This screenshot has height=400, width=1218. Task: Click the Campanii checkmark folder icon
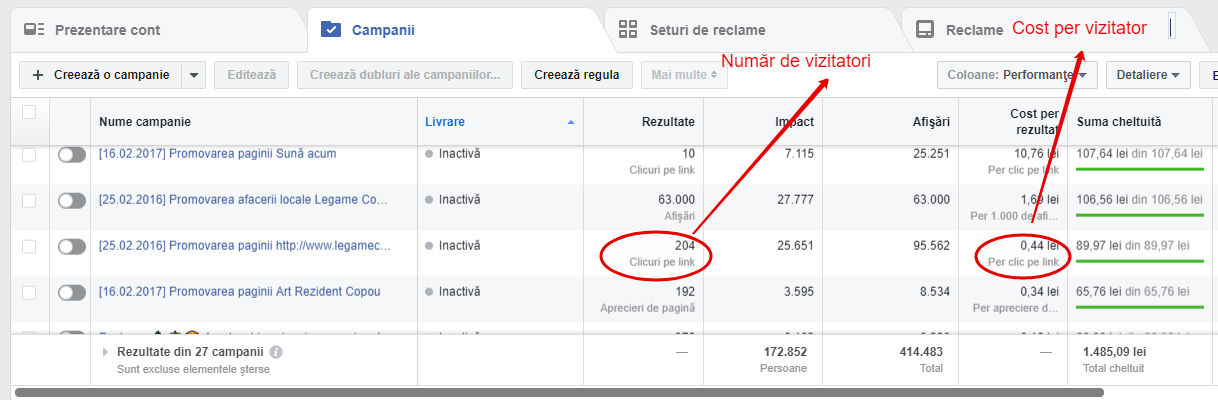(x=330, y=30)
